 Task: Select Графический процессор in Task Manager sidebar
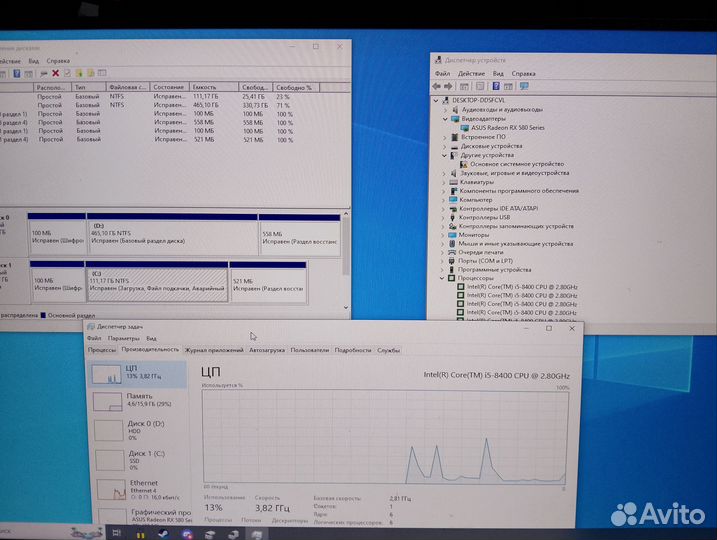pyautogui.click(x=142, y=516)
